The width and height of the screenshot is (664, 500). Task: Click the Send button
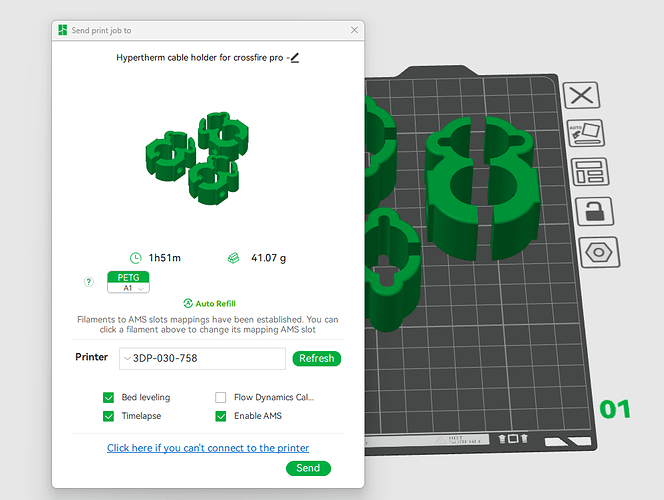click(308, 468)
